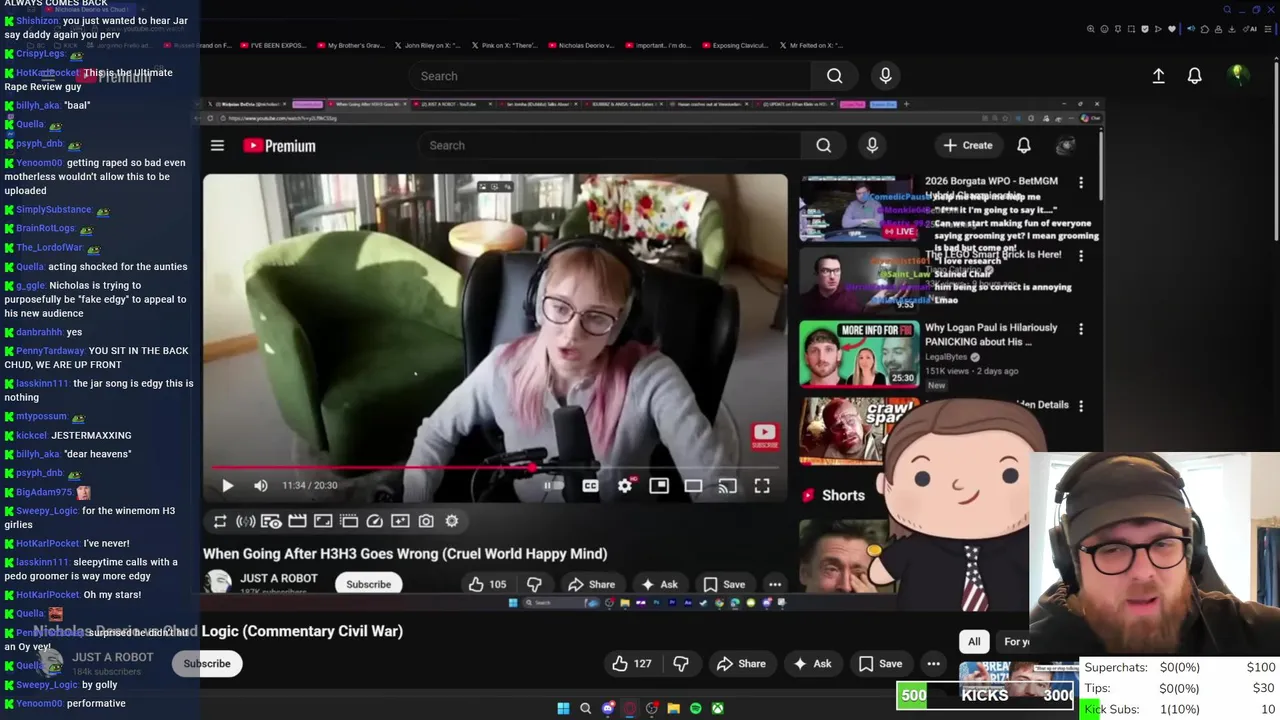This screenshot has height=720, width=1280.
Task: Open options for Logan Paul video
Action: (1081, 329)
